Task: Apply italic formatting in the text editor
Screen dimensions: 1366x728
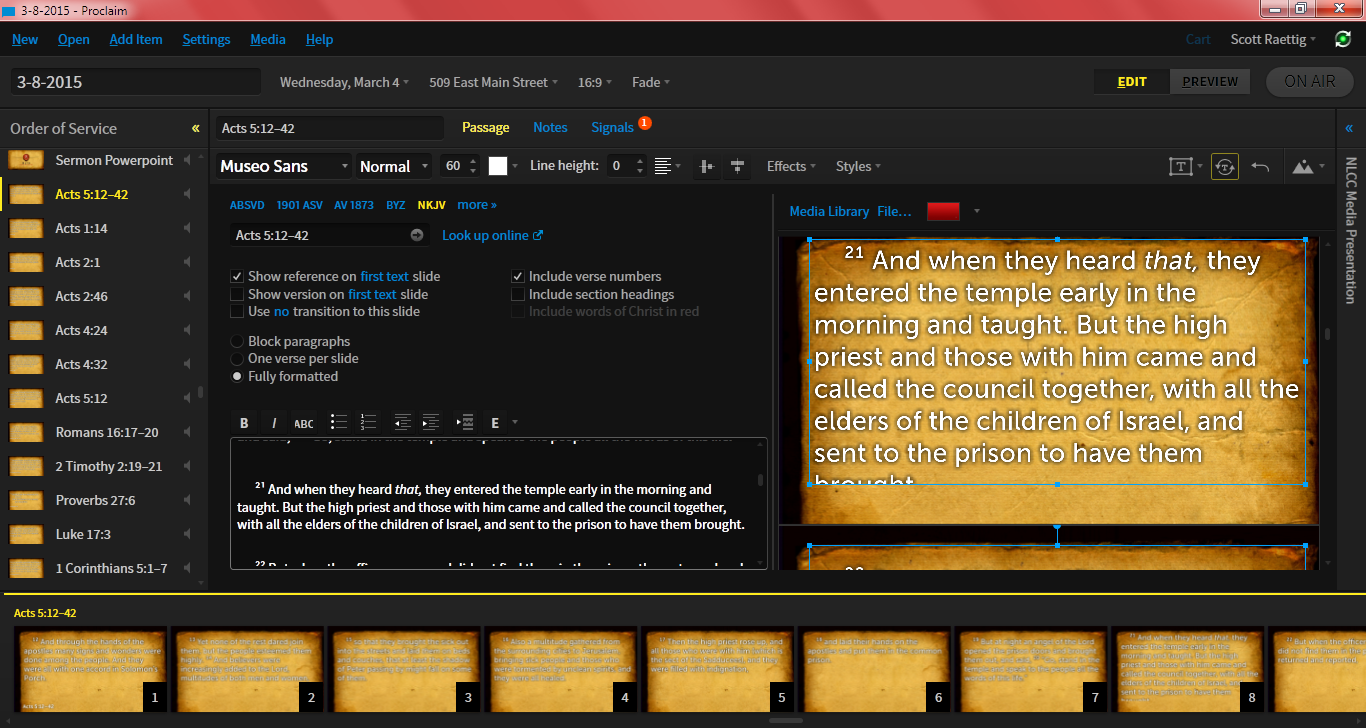Action: point(273,422)
